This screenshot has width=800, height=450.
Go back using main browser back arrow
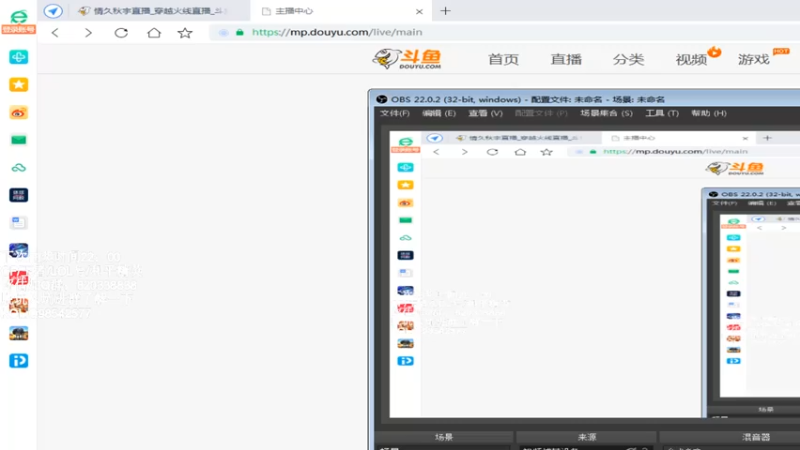pos(55,33)
